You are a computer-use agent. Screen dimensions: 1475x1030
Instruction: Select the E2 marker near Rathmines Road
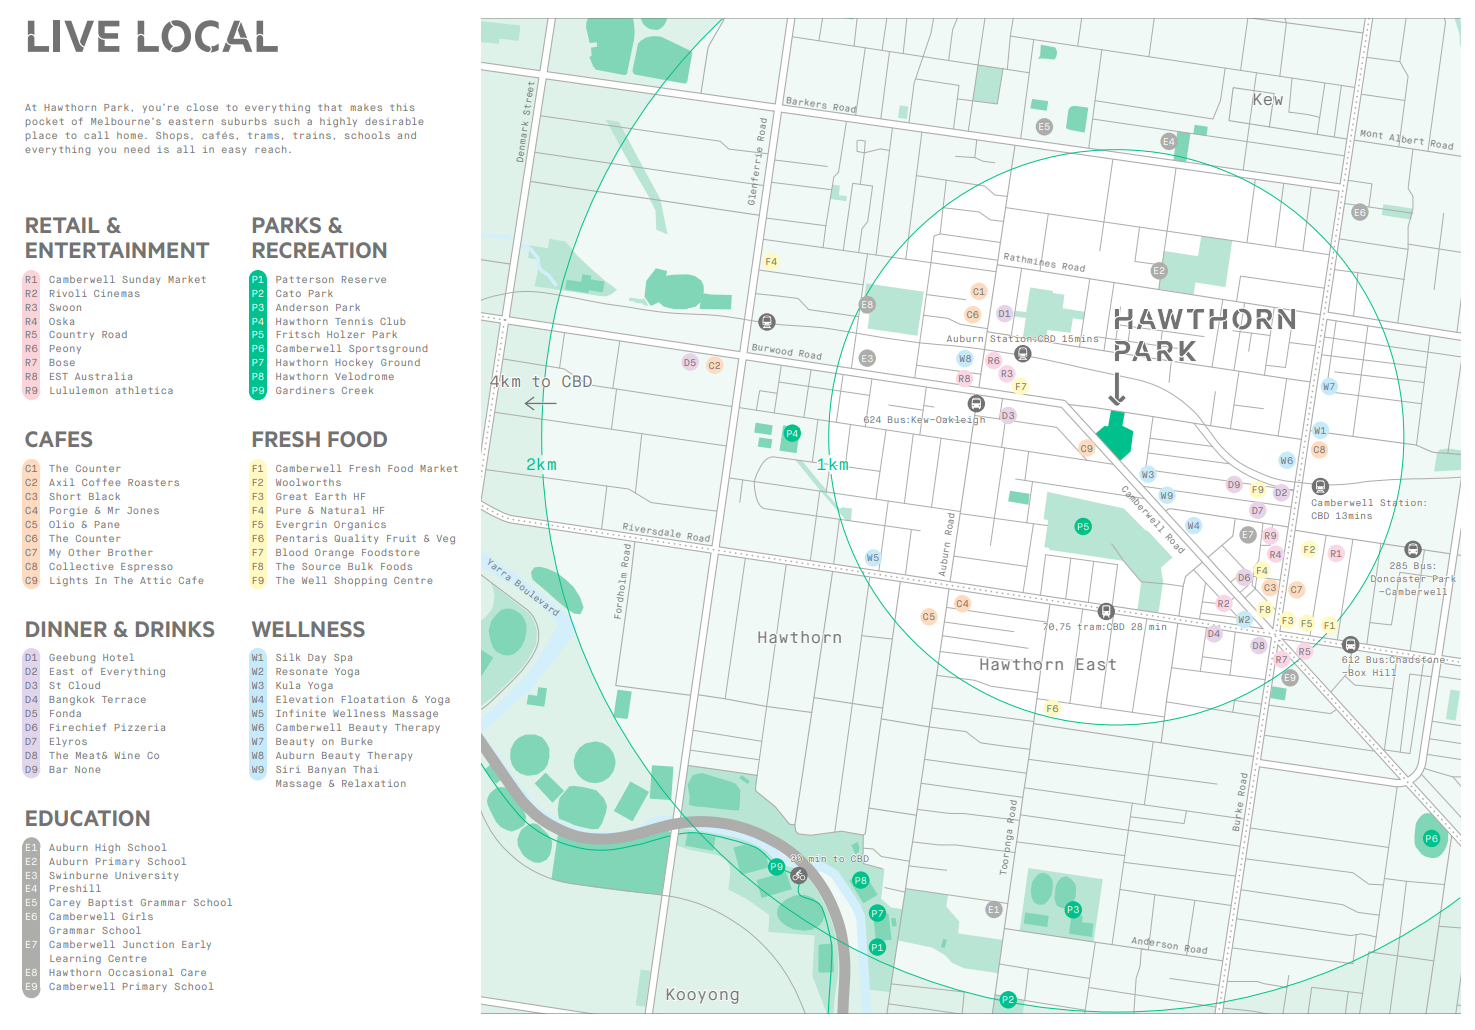(1159, 271)
